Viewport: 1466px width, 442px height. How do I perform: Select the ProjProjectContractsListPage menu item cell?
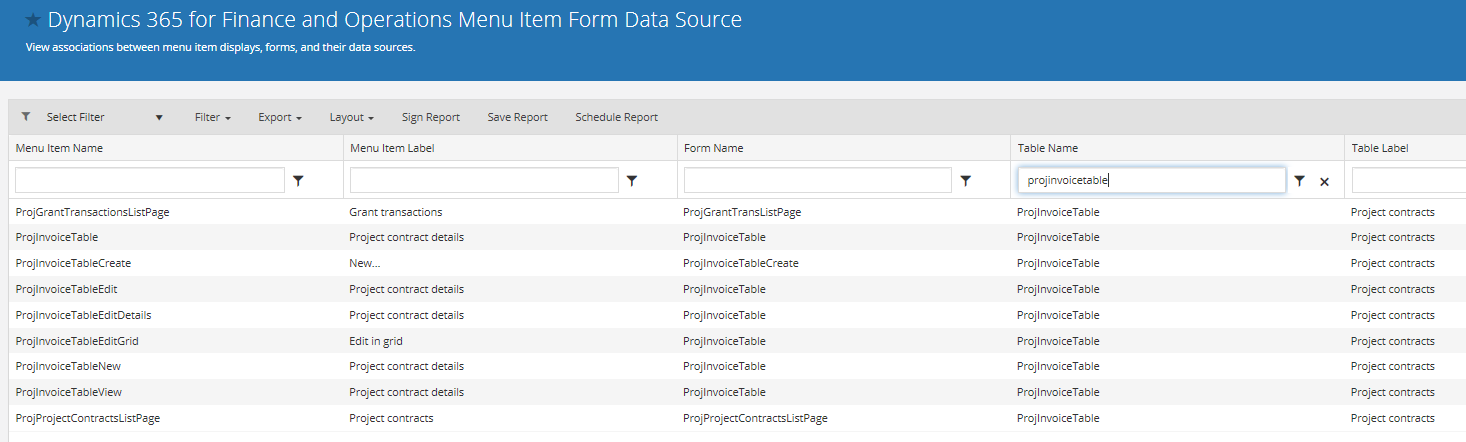tap(88, 418)
